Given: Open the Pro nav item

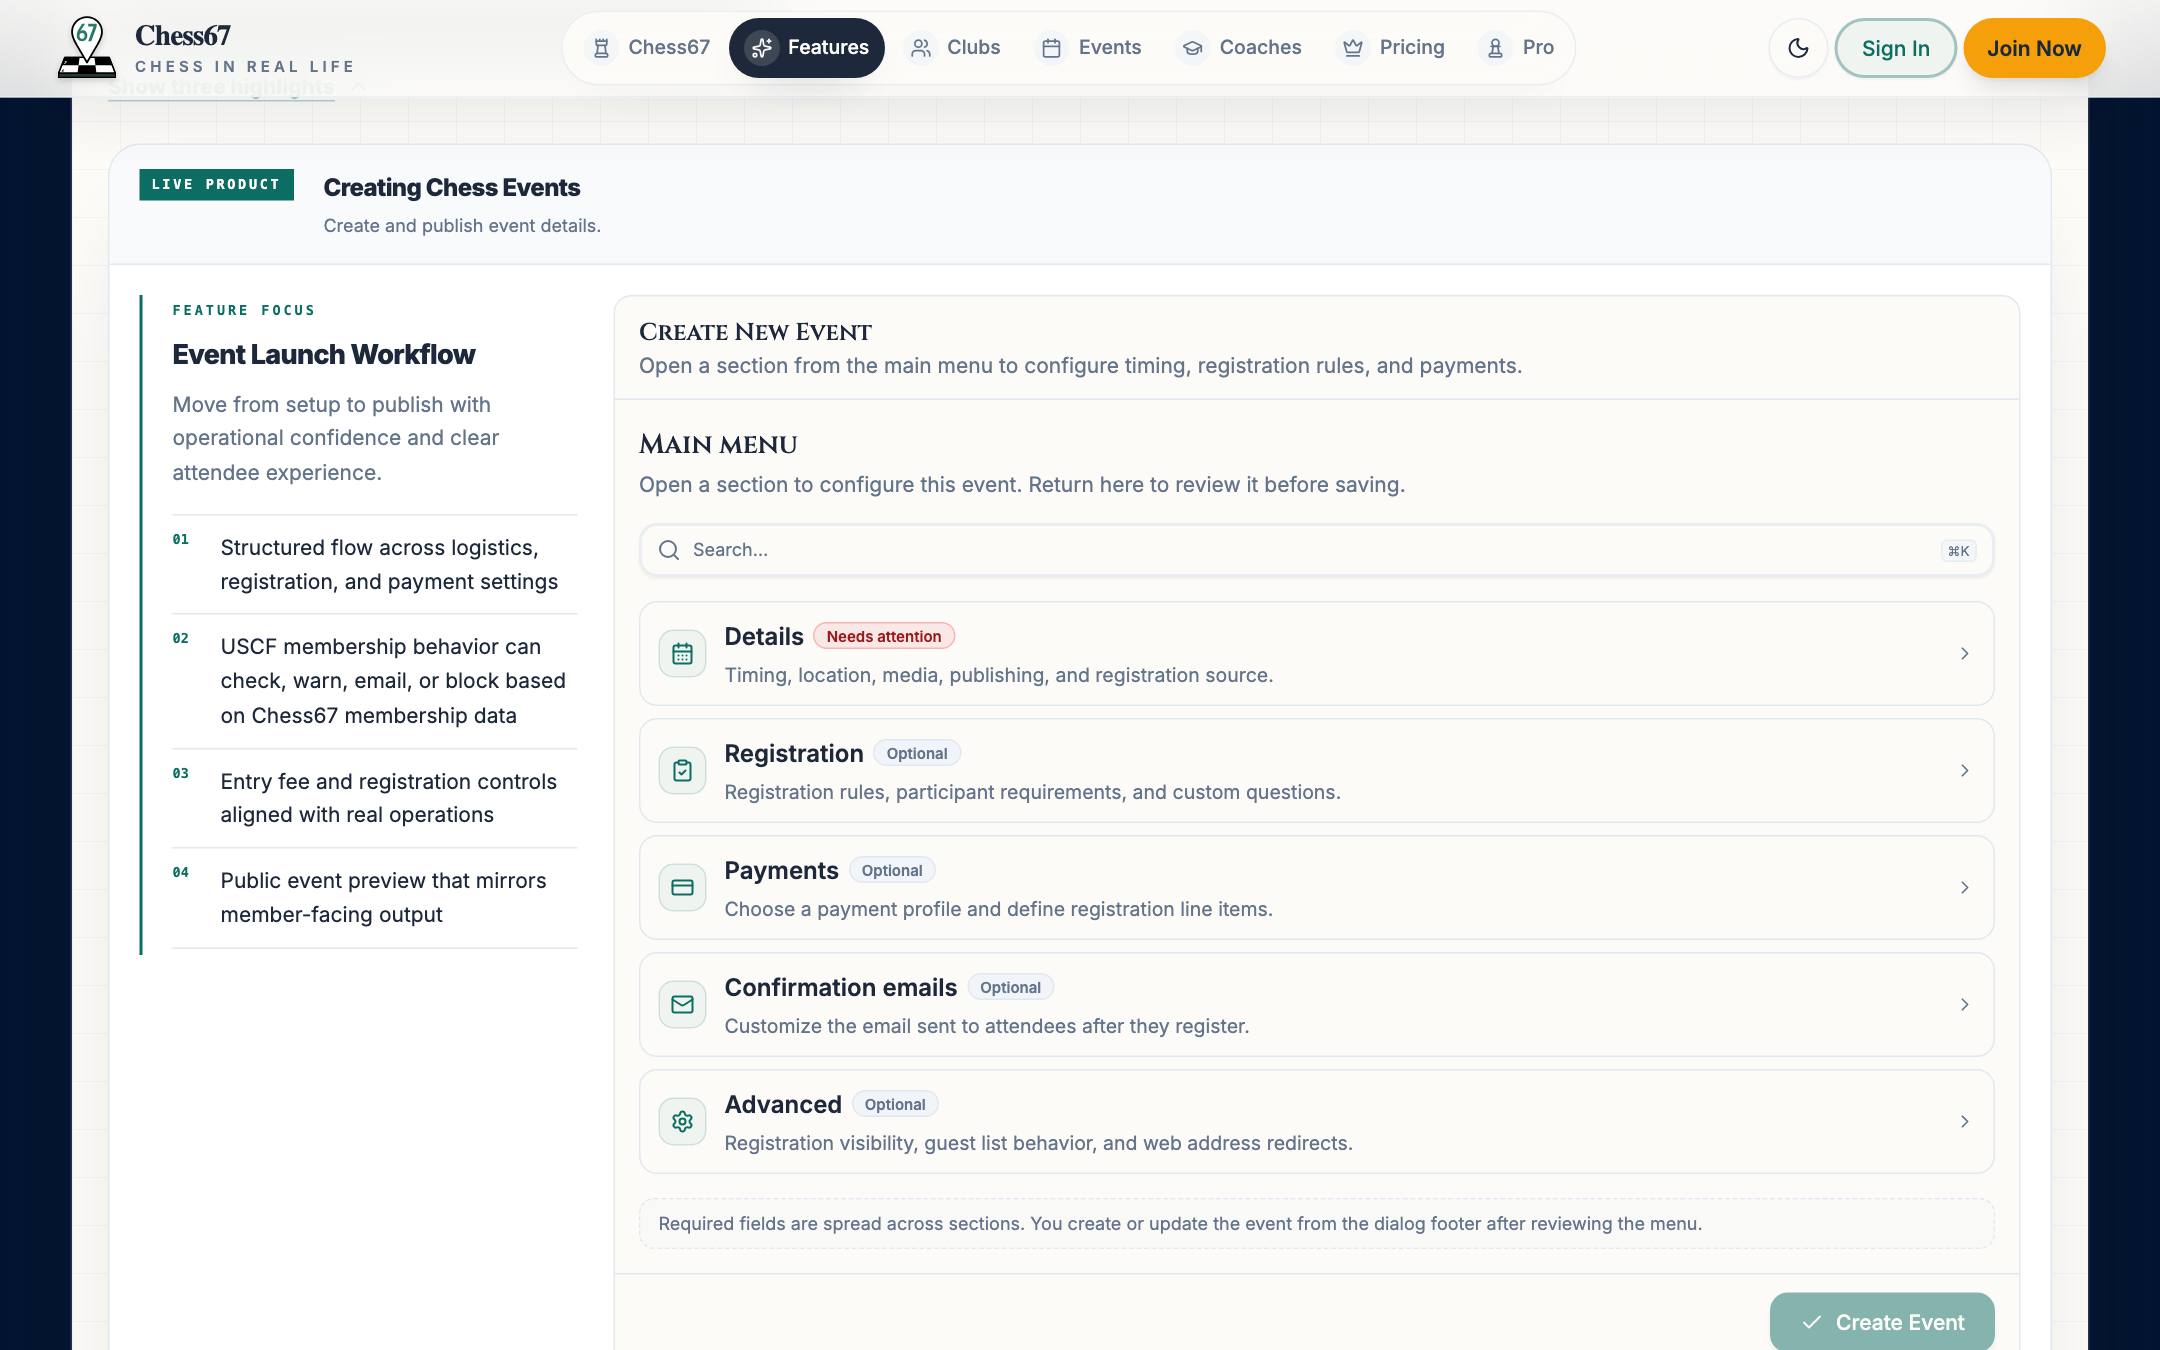Looking at the screenshot, I should [x=1518, y=48].
